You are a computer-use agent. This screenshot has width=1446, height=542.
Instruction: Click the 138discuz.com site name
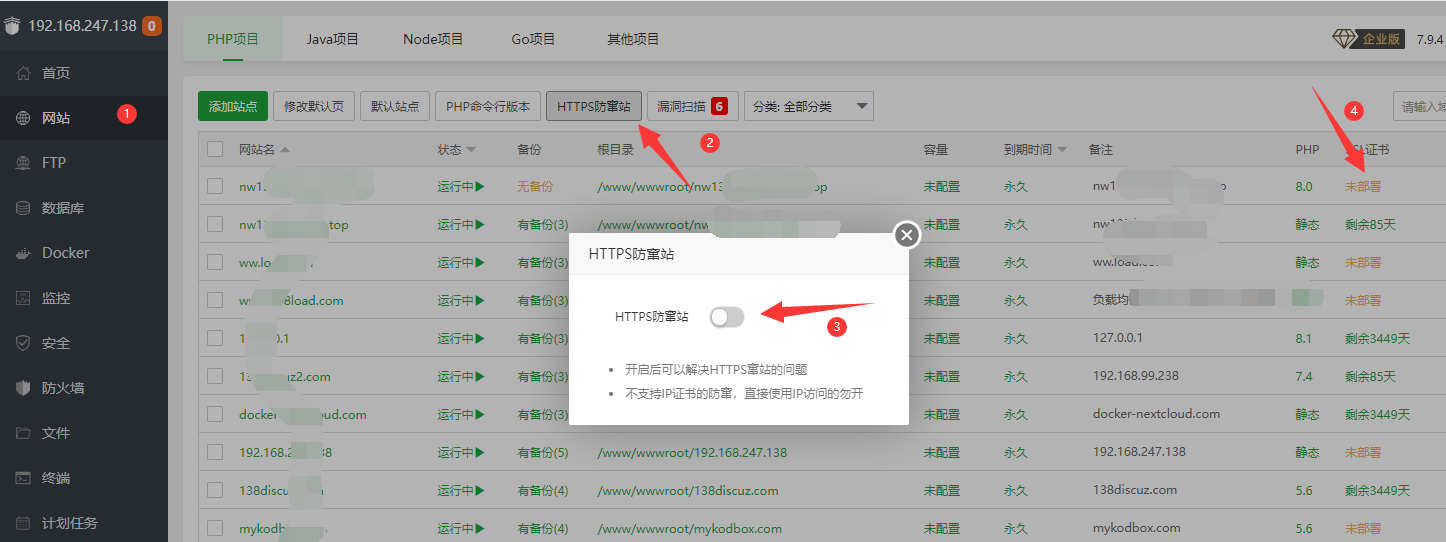point(281,490)
